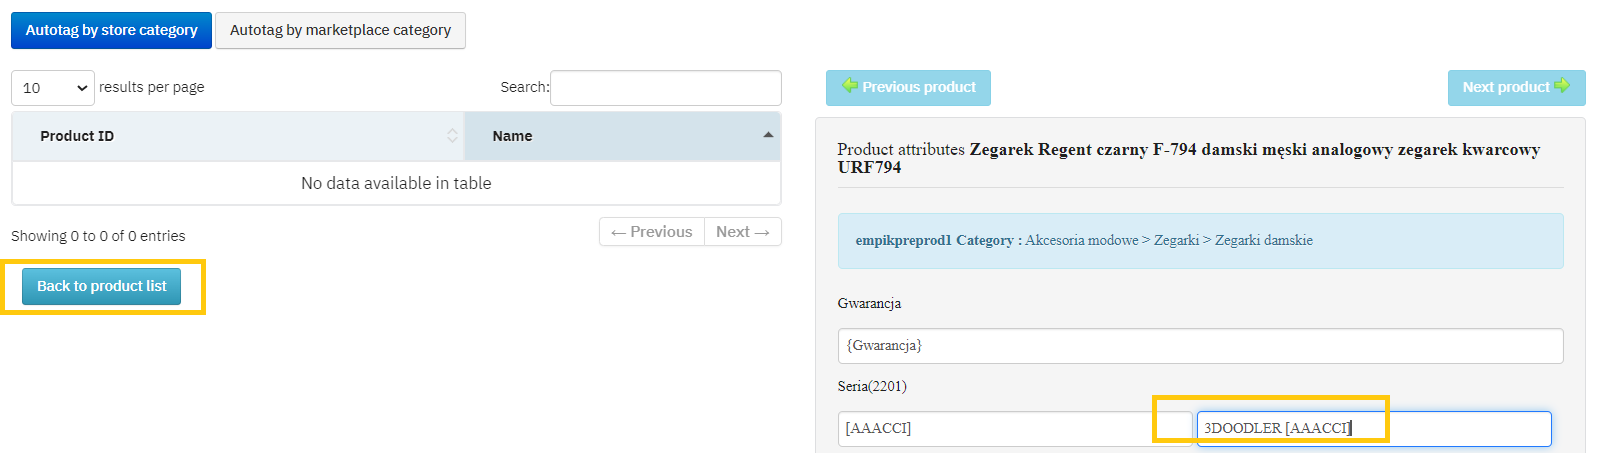Focus the Search input field
Image resolution: width=1600 pixels, height=453 pixels.
(665, 88)
